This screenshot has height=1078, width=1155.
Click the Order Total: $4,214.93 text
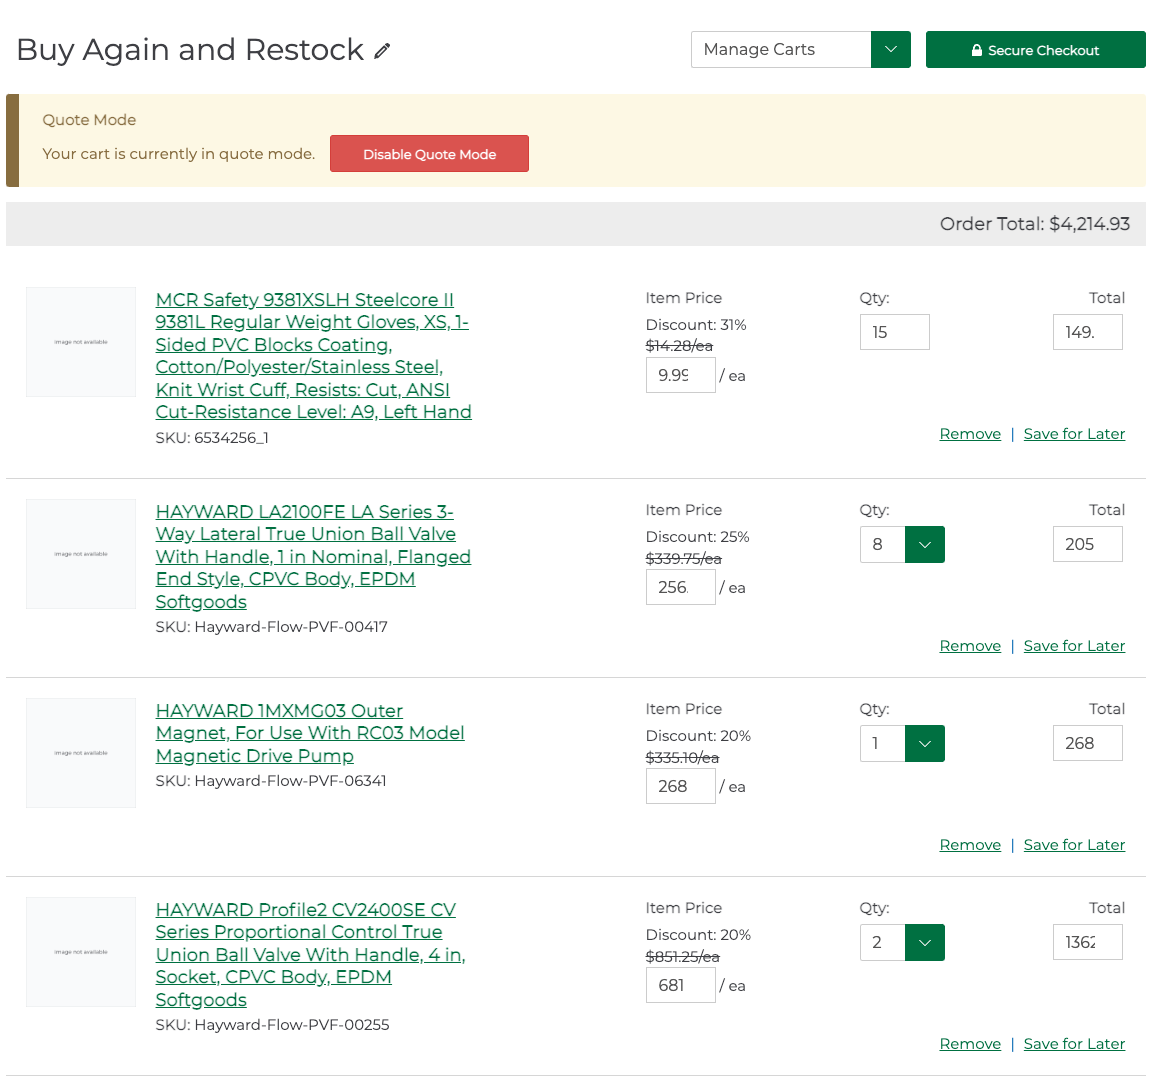click(x=1034, y=224)
